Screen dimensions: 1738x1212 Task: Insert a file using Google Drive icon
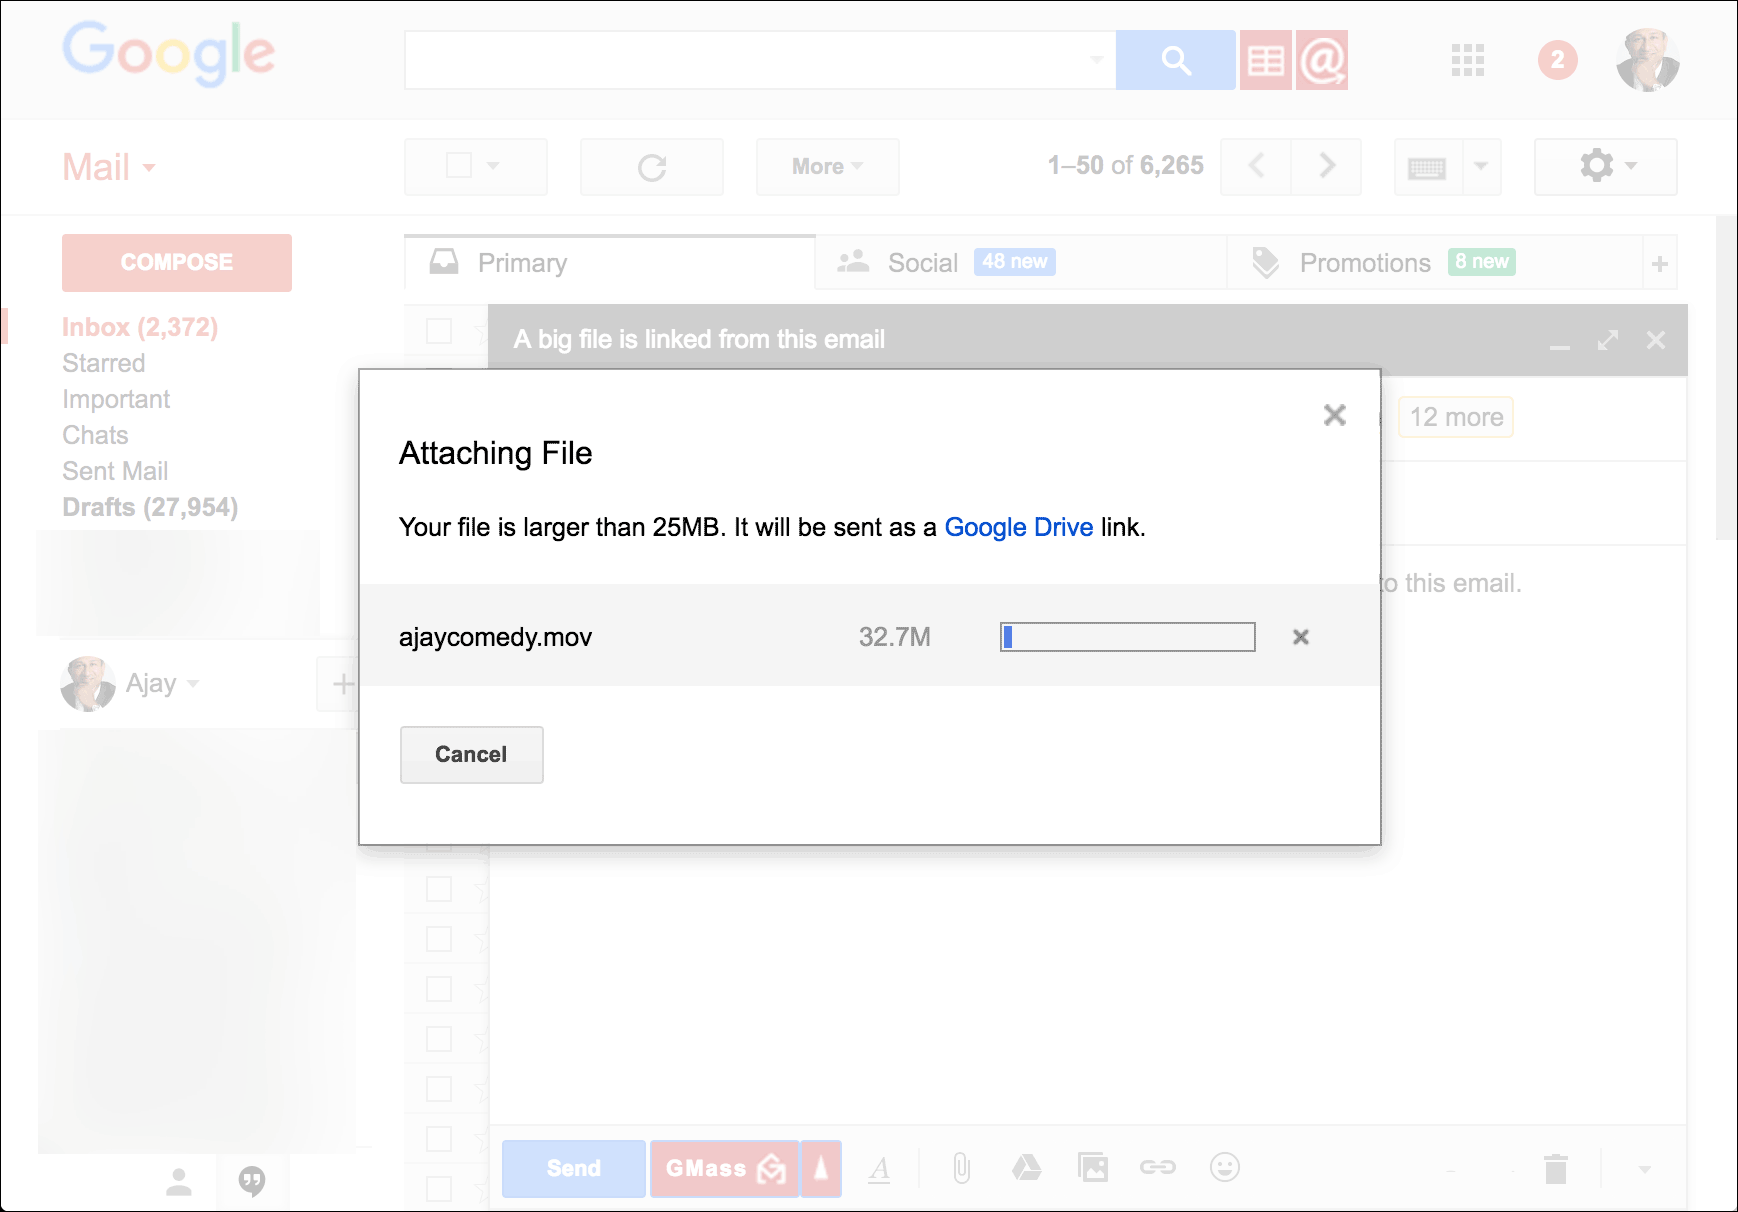tap(1027, 1168)
